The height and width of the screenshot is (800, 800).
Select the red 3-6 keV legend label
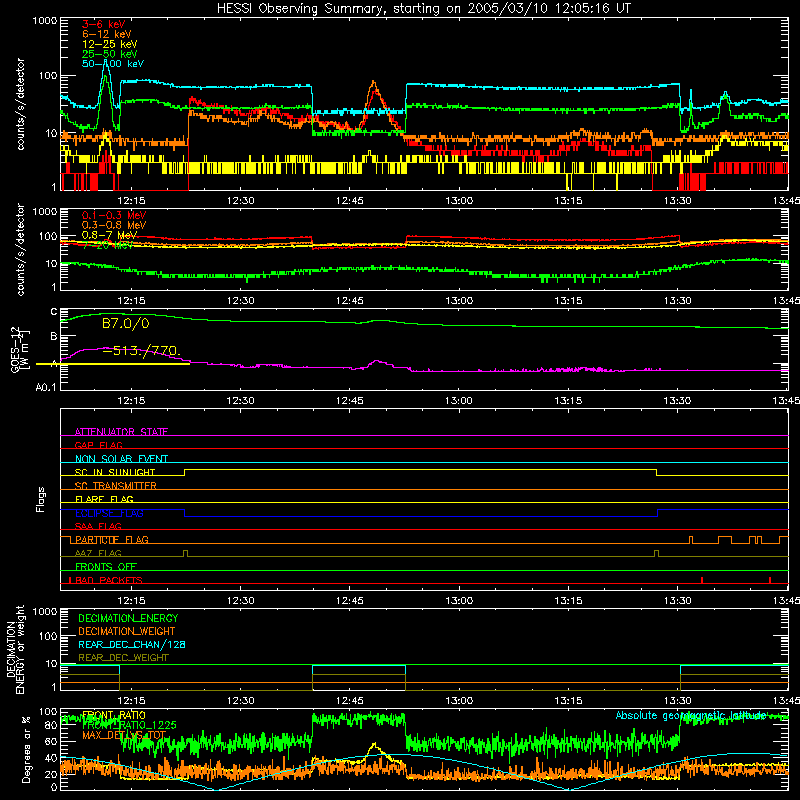tap(104, 24)
